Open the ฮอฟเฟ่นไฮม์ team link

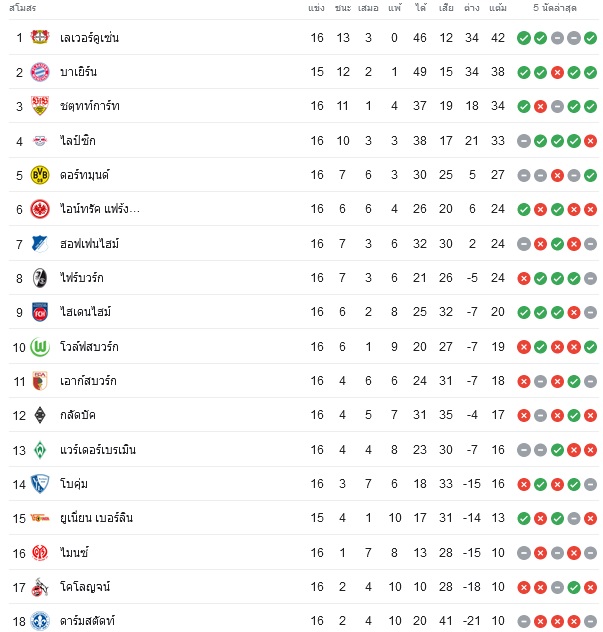tap(89, 244)
